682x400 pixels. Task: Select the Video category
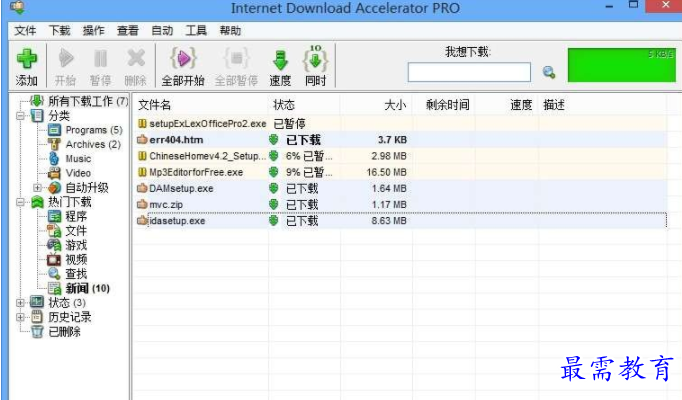pyautogui.click(x=78, y=173)
